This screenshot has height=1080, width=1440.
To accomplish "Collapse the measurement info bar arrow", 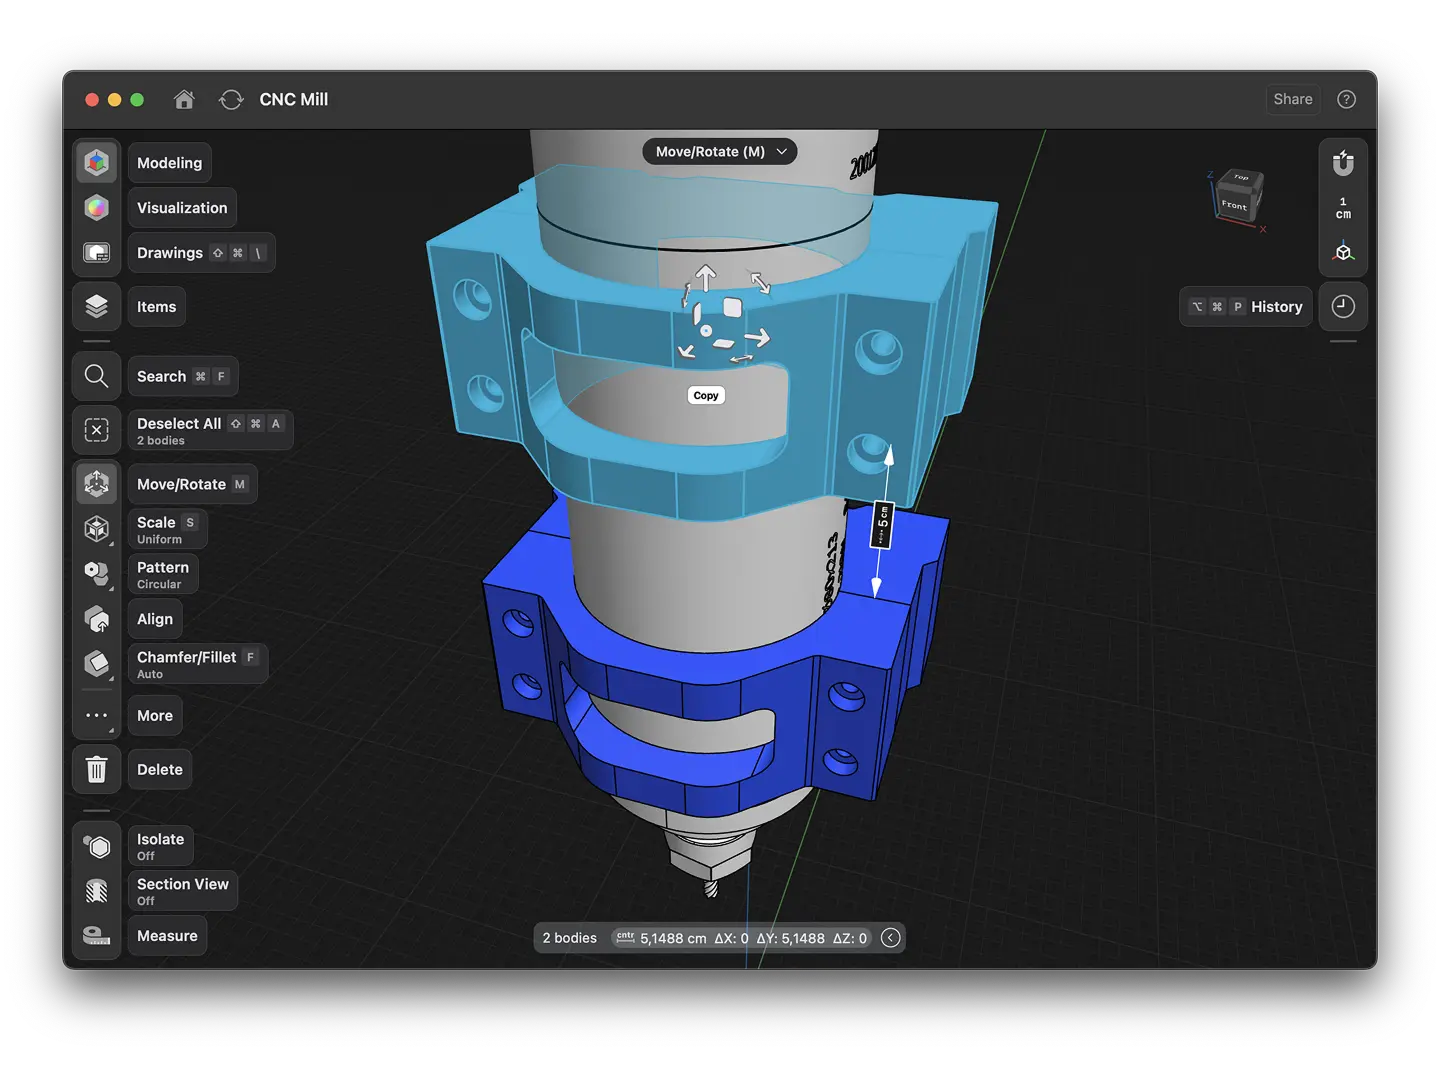I will click(x=890, y=938).
